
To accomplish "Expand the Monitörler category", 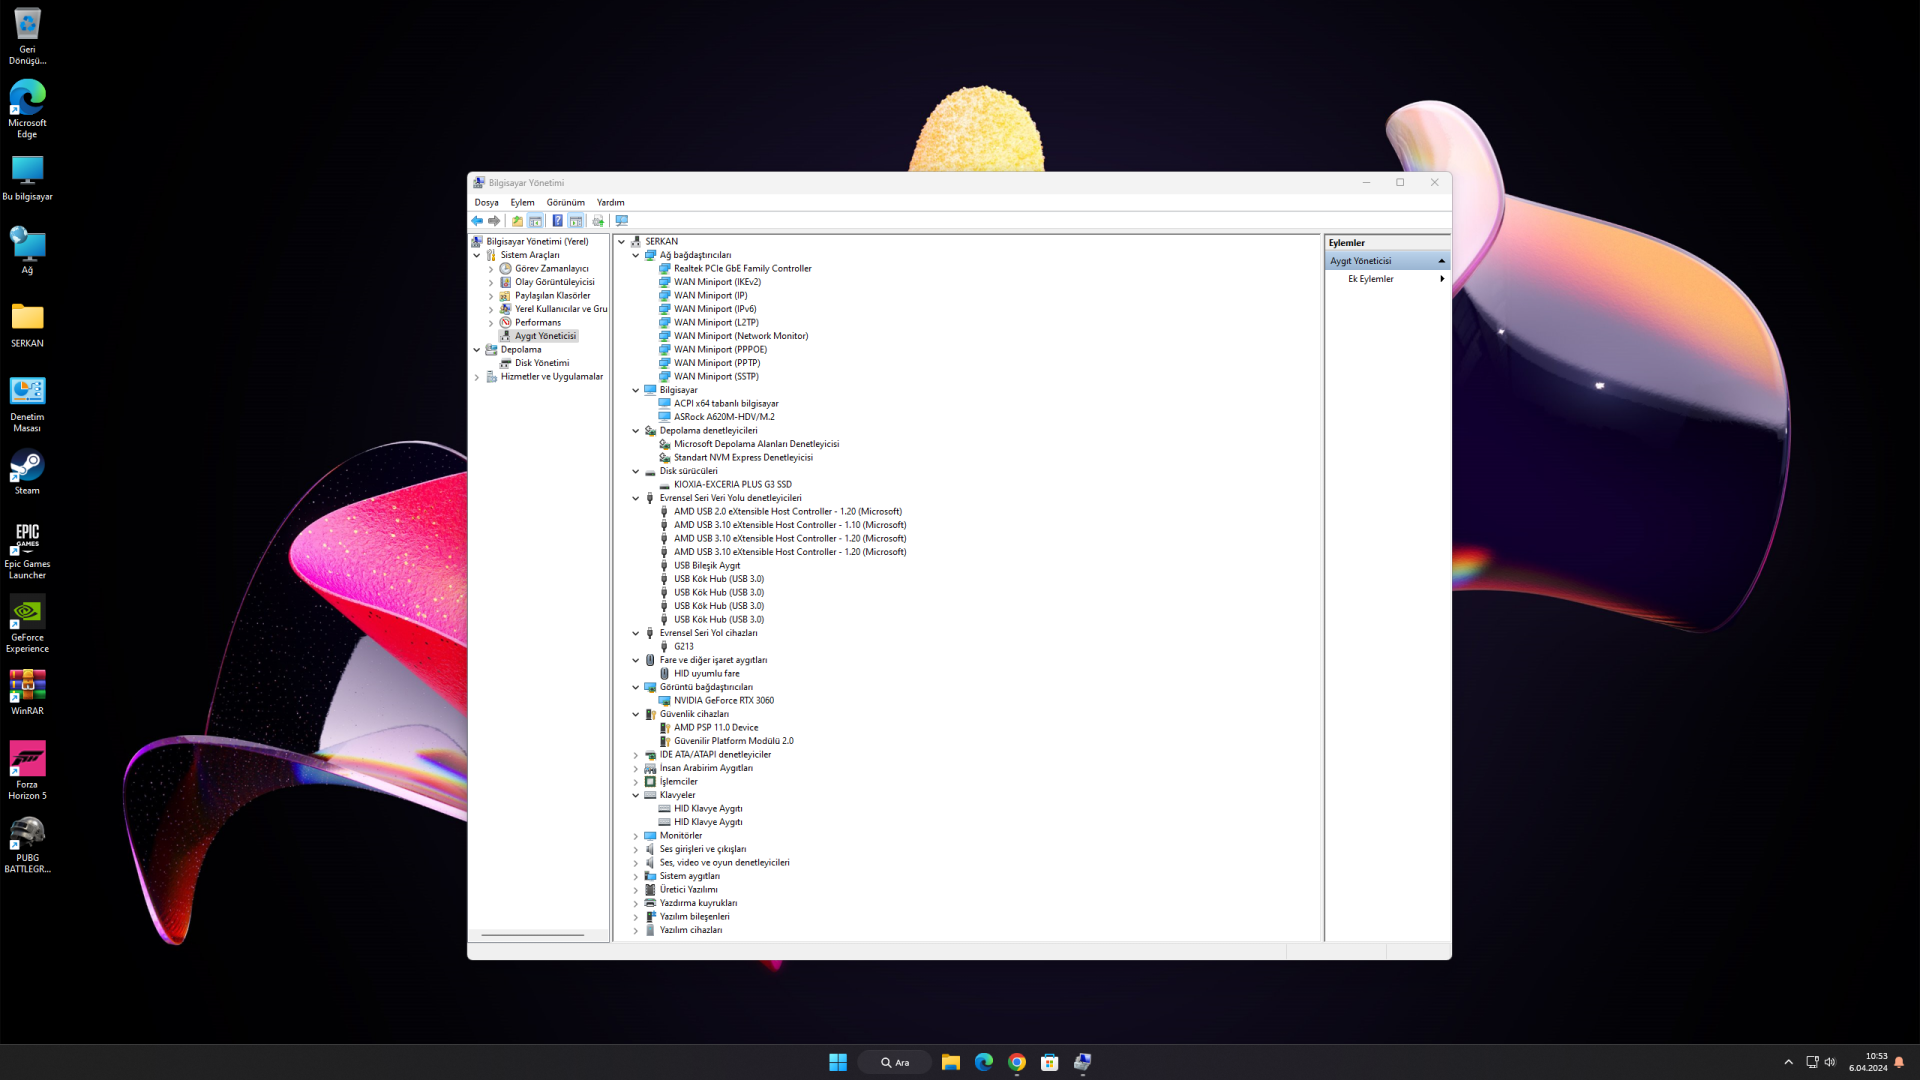I will (636, 836).
